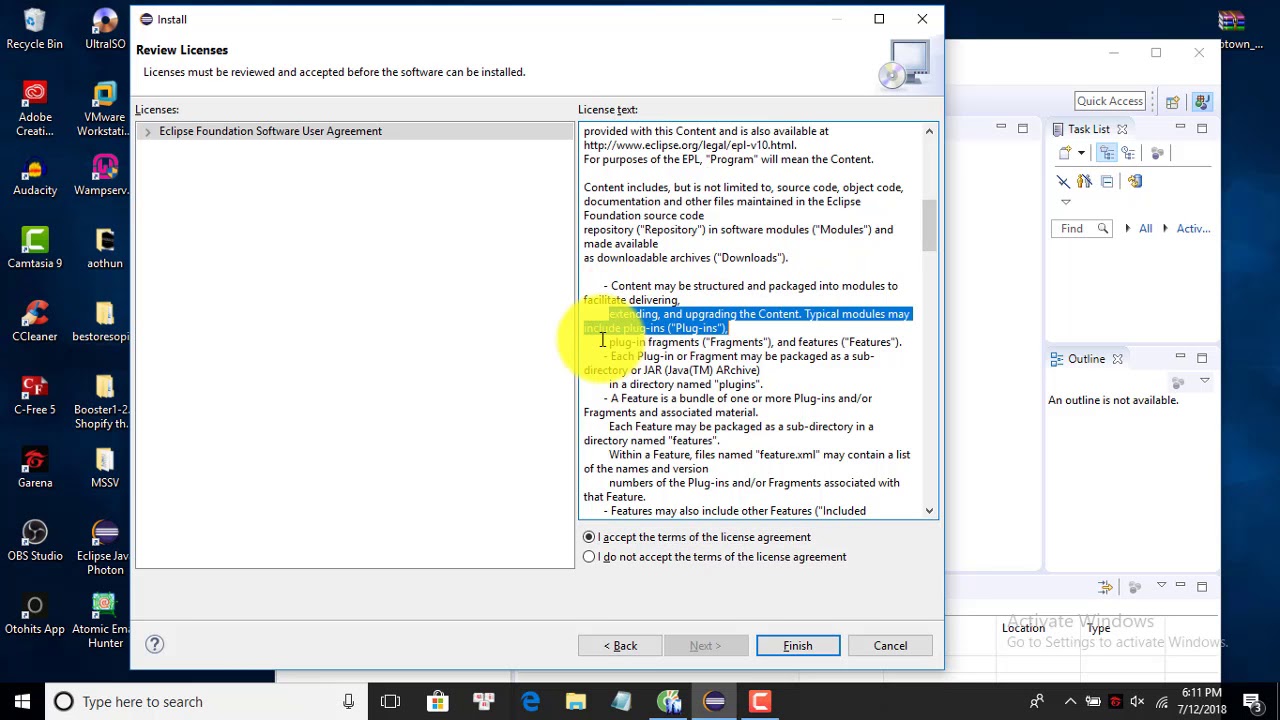
Task: Click Focus on Active Task in Outline
Action: [x=1178, y=381]
